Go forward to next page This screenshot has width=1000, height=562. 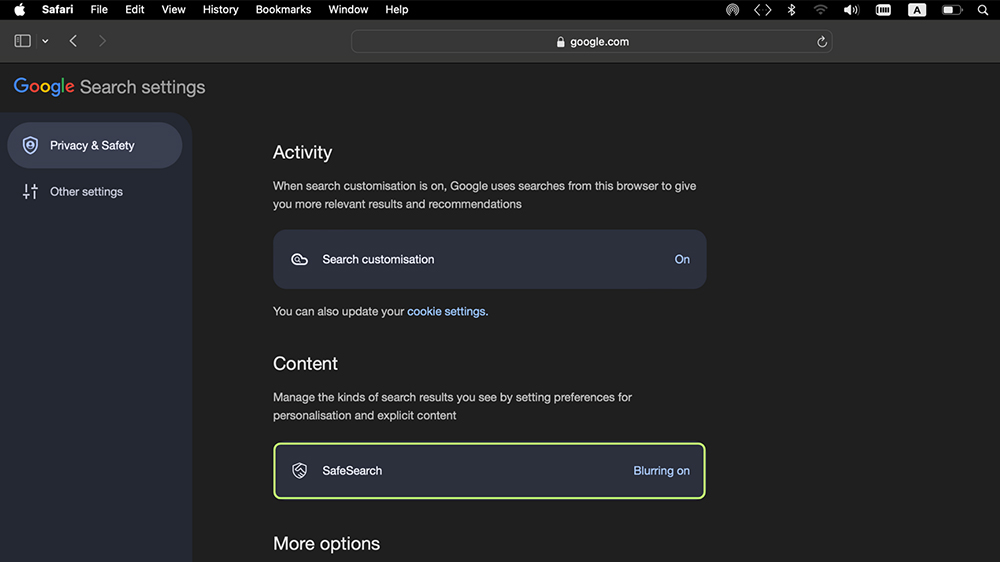click(102, 41)
